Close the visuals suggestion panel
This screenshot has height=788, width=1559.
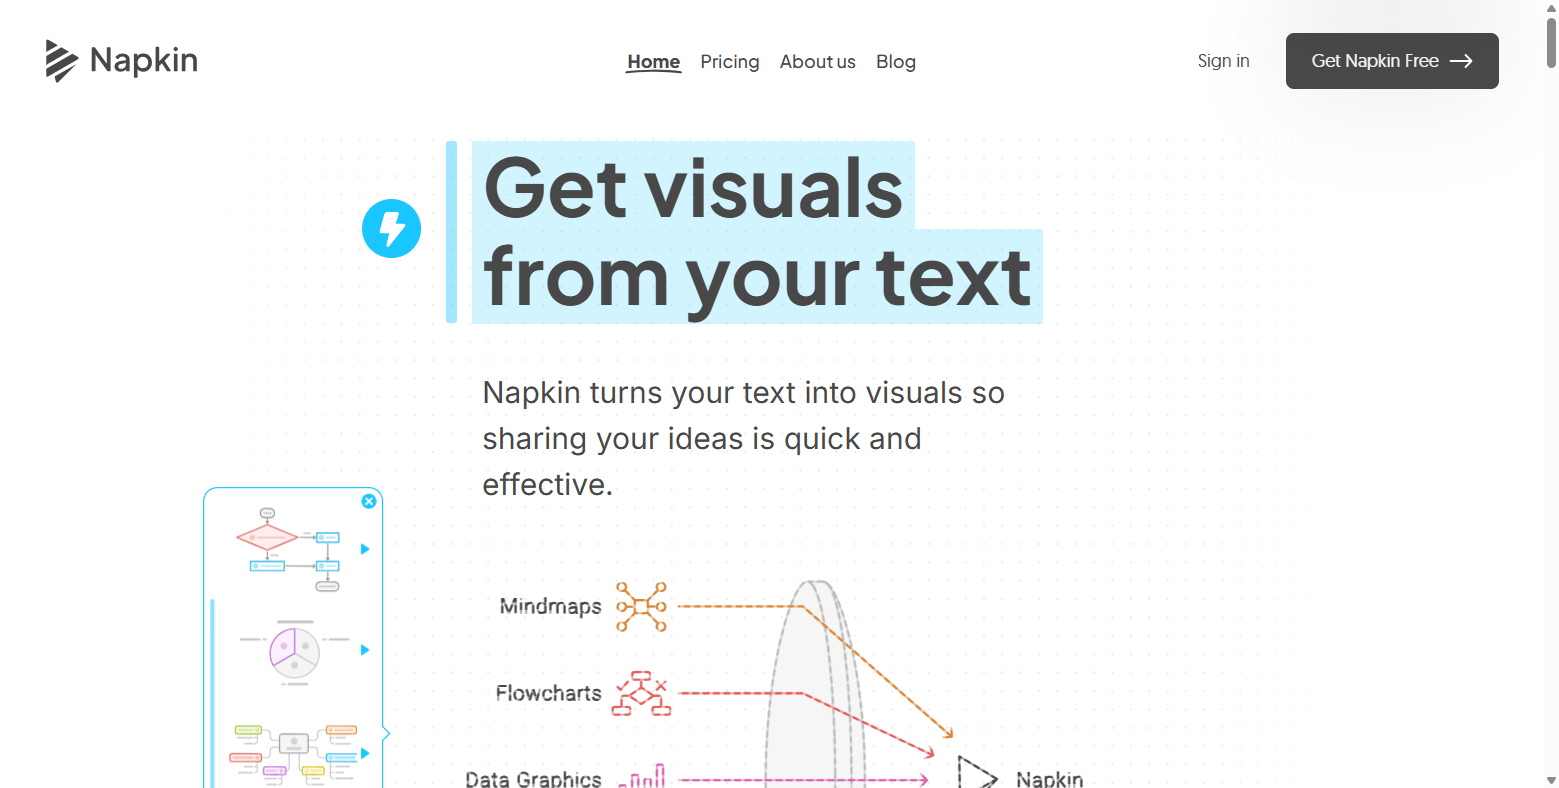[x=369, y=501]
